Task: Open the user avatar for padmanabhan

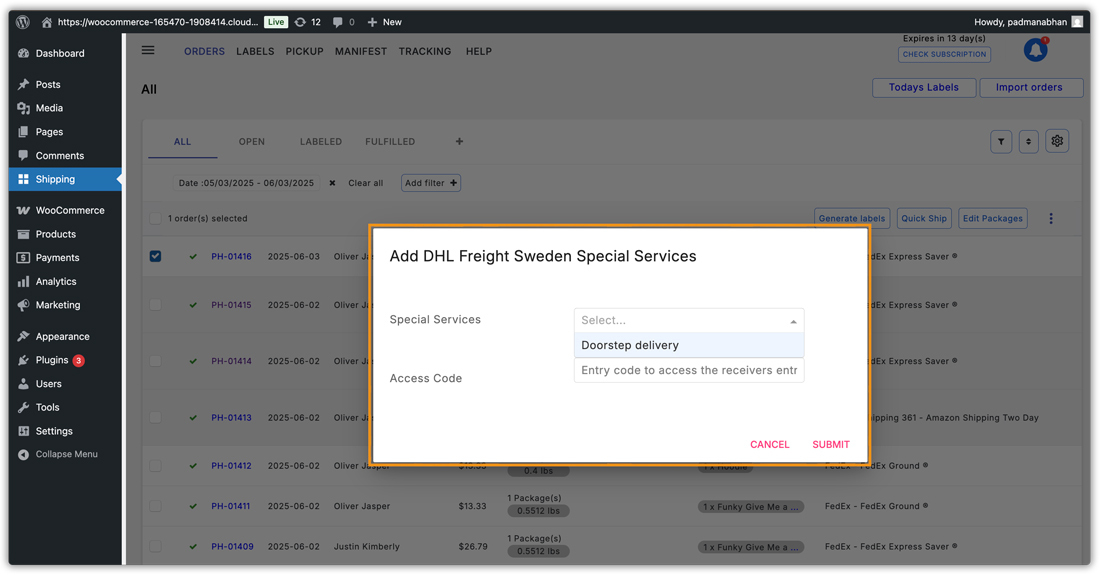Action: point(1077,22)
